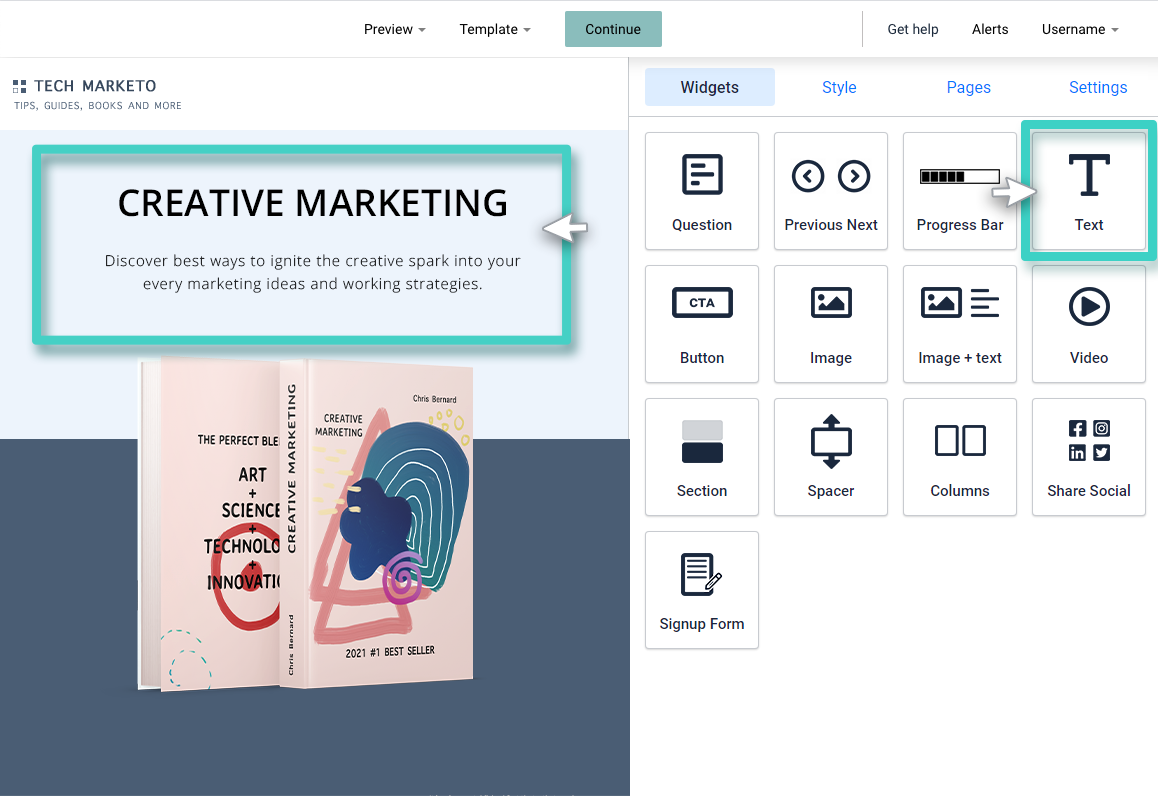Add the Previous Next widget
This screenshot has height=796, width=1158.
pyautogui.click(x=831, y=191)
